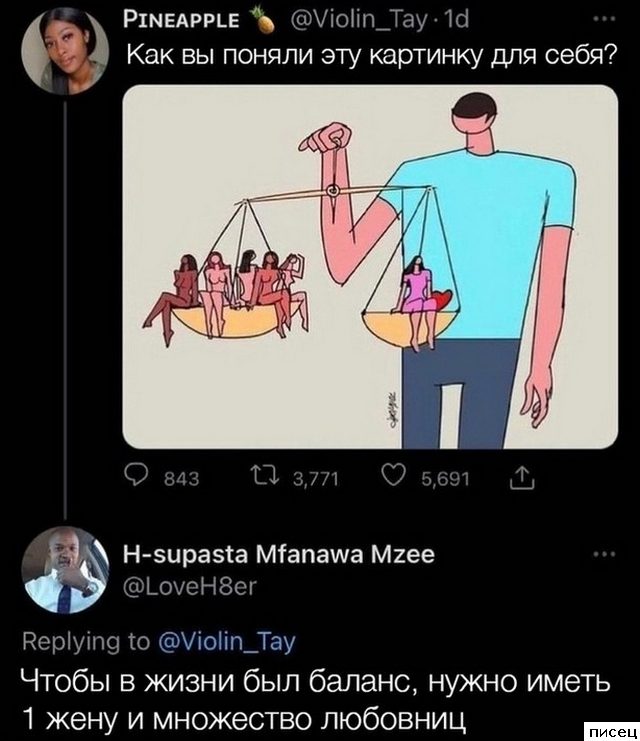The image size is (640, 741).
Task: Like the tweet with the heart icon
Action: click(x=392, y=477)
